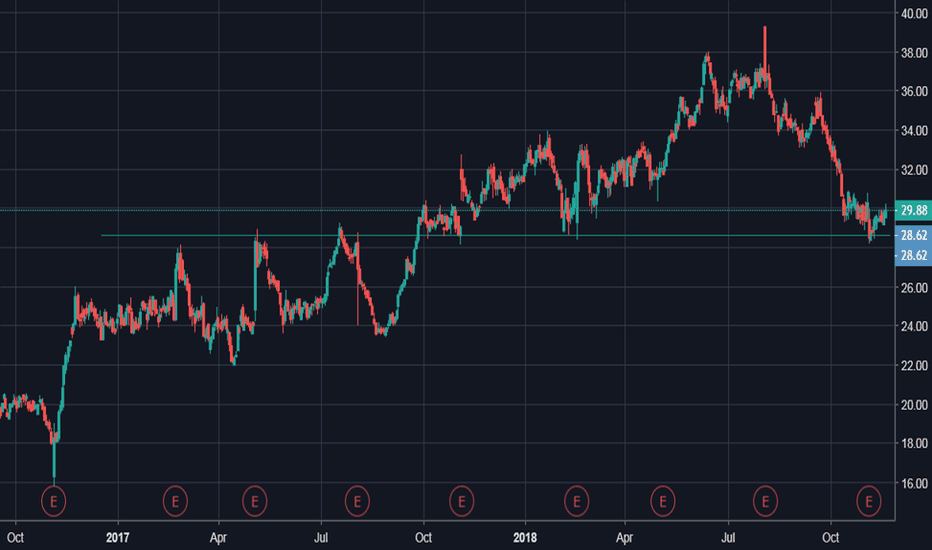Screen dimensions: 932x550
Task: Click the 22.00 price axis label
Action: click(914, 366)
